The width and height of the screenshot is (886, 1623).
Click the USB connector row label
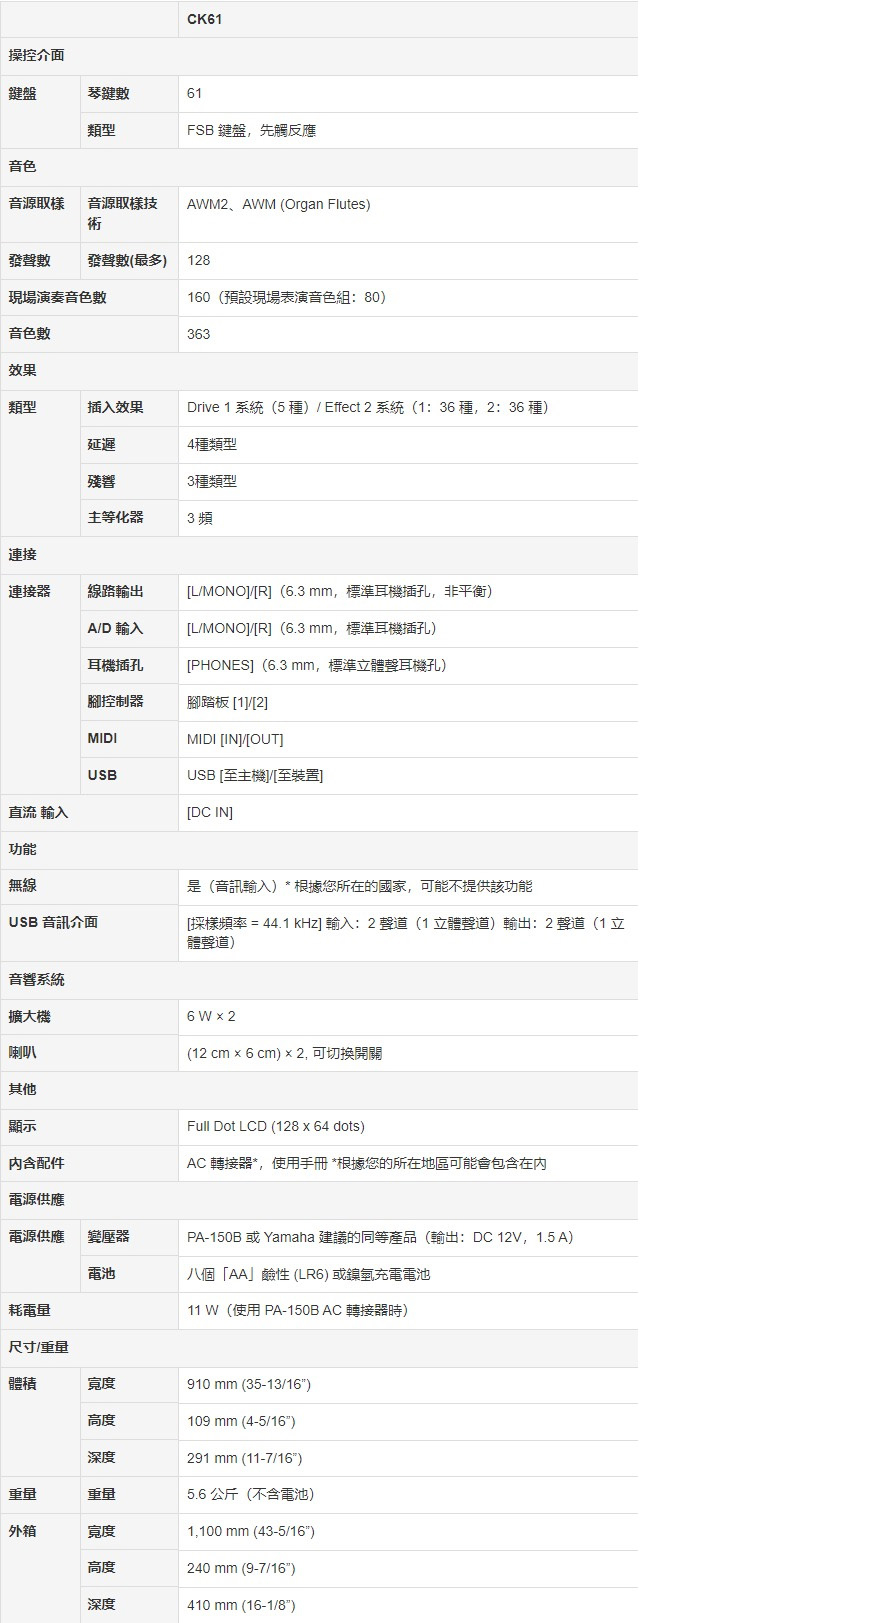(102, 775)
